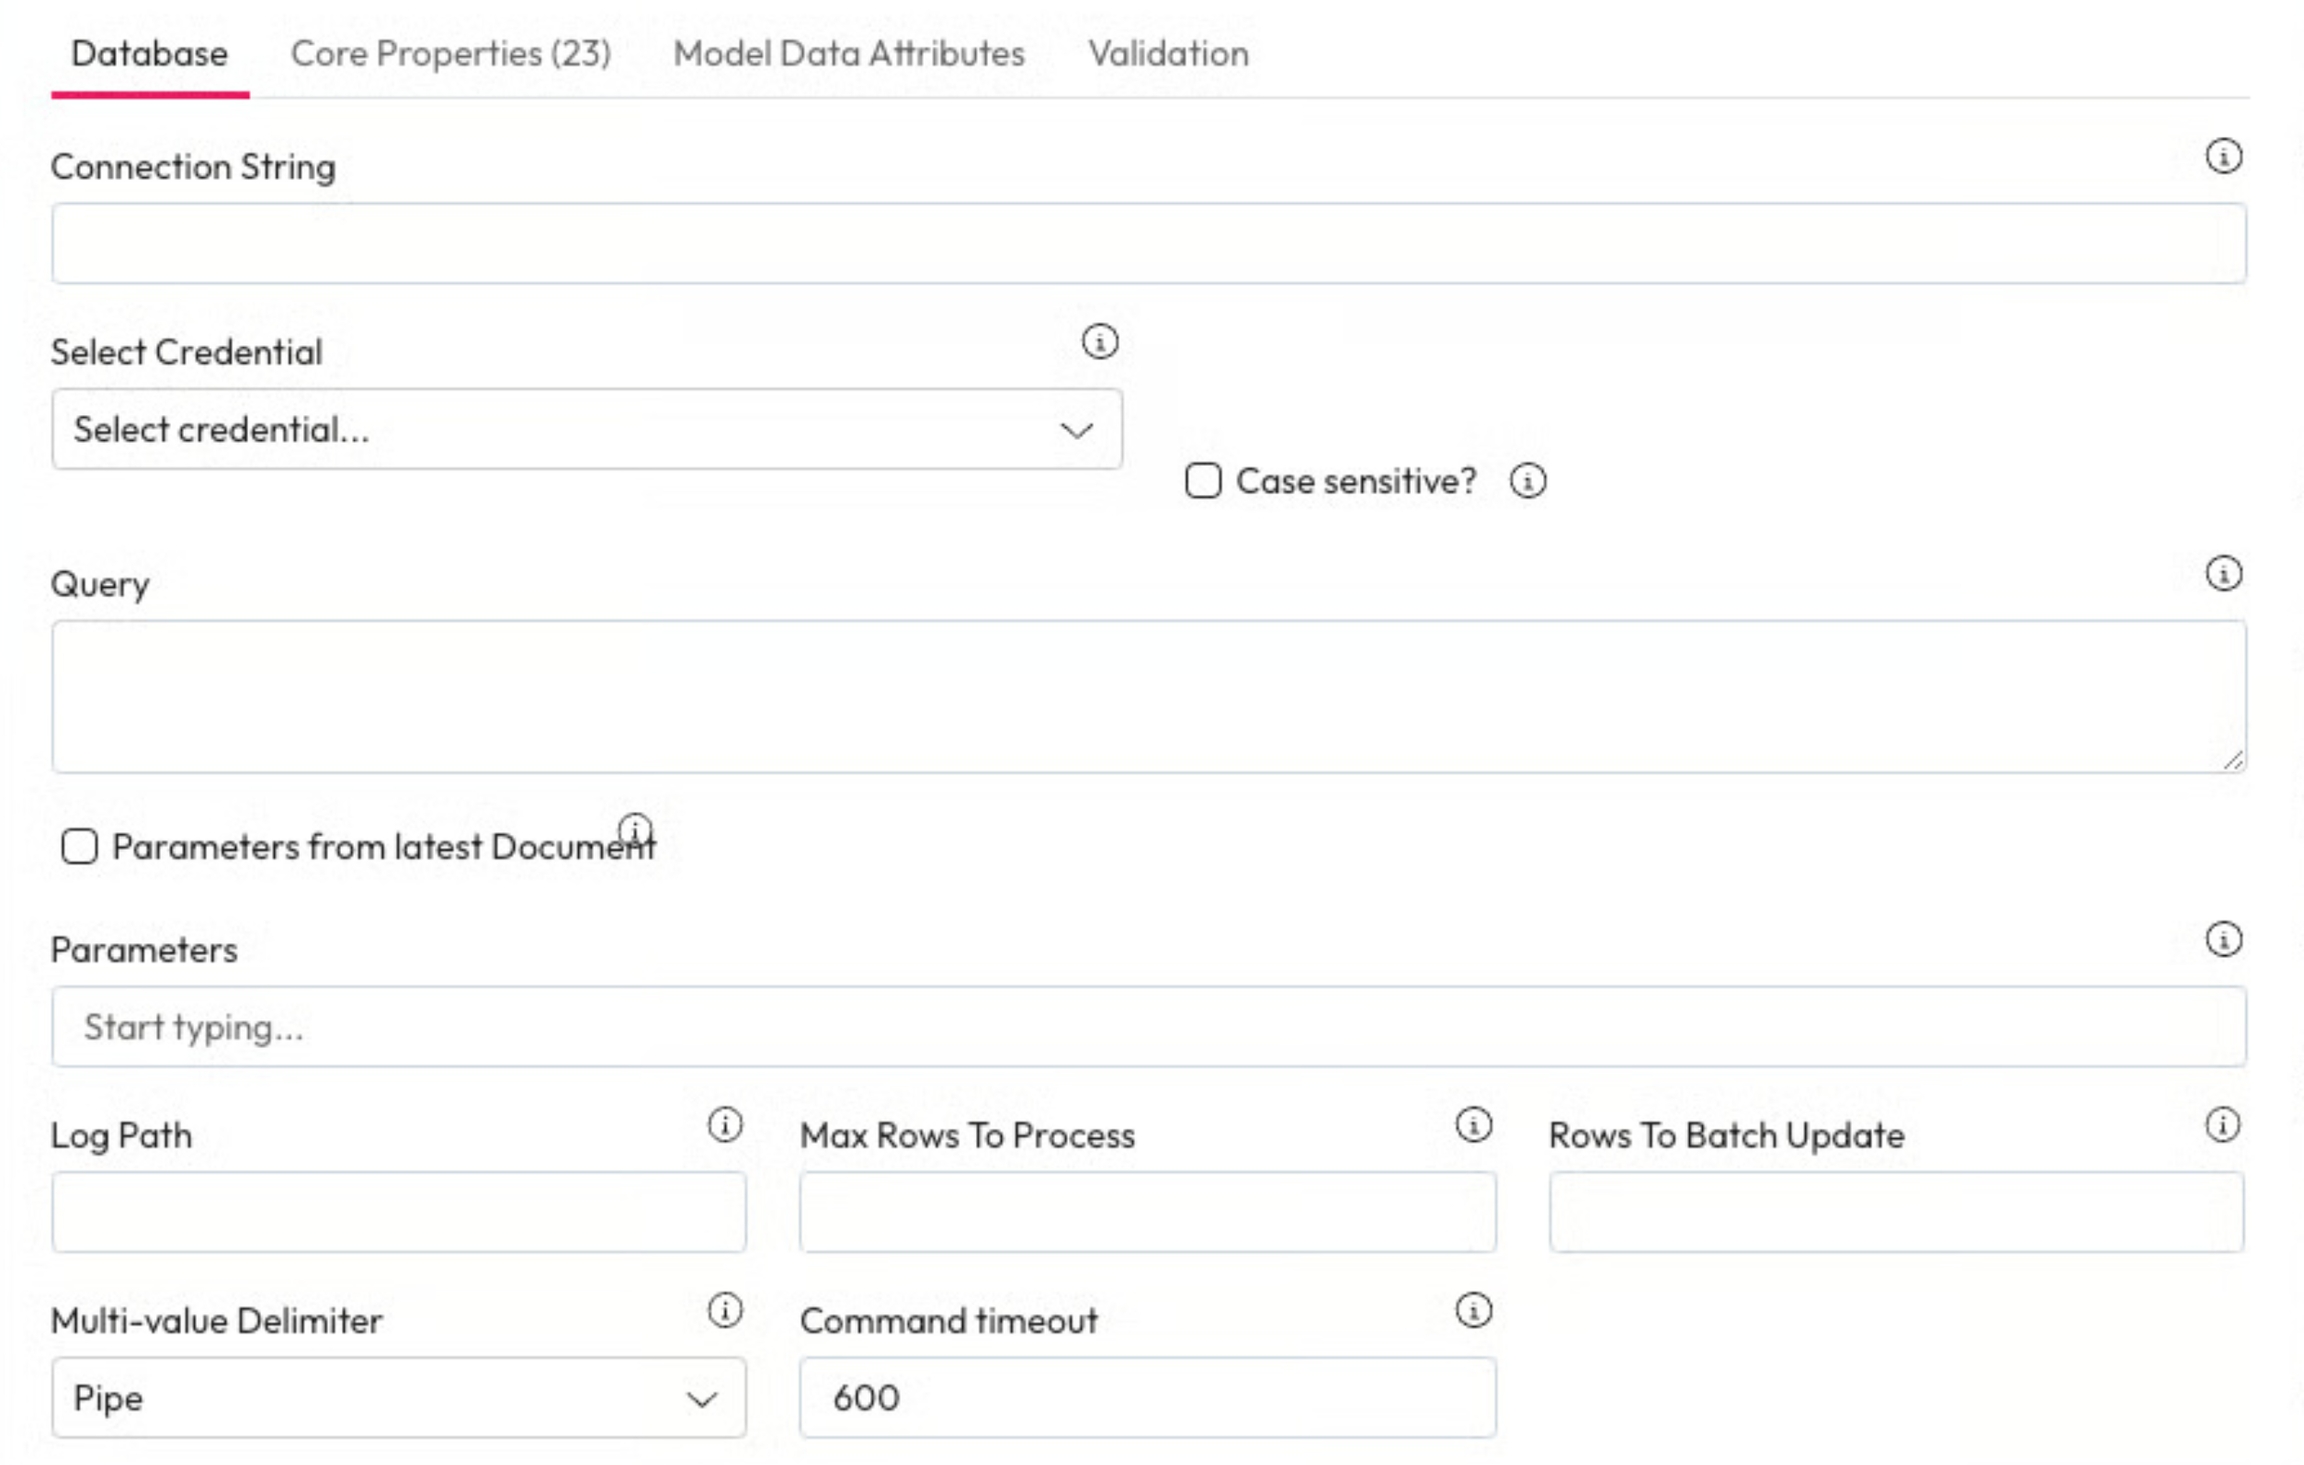
Task: Click Case sensitive info icon
Action: coord(1527,481)
